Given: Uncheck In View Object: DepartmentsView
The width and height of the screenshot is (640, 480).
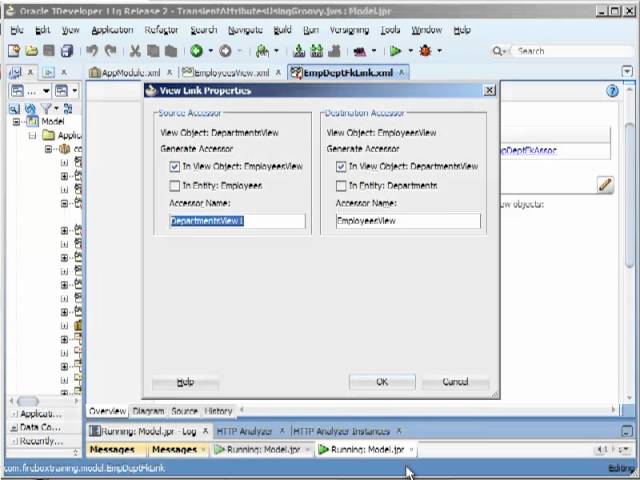Looking at the screenshot, I should [x=341, y=167].
